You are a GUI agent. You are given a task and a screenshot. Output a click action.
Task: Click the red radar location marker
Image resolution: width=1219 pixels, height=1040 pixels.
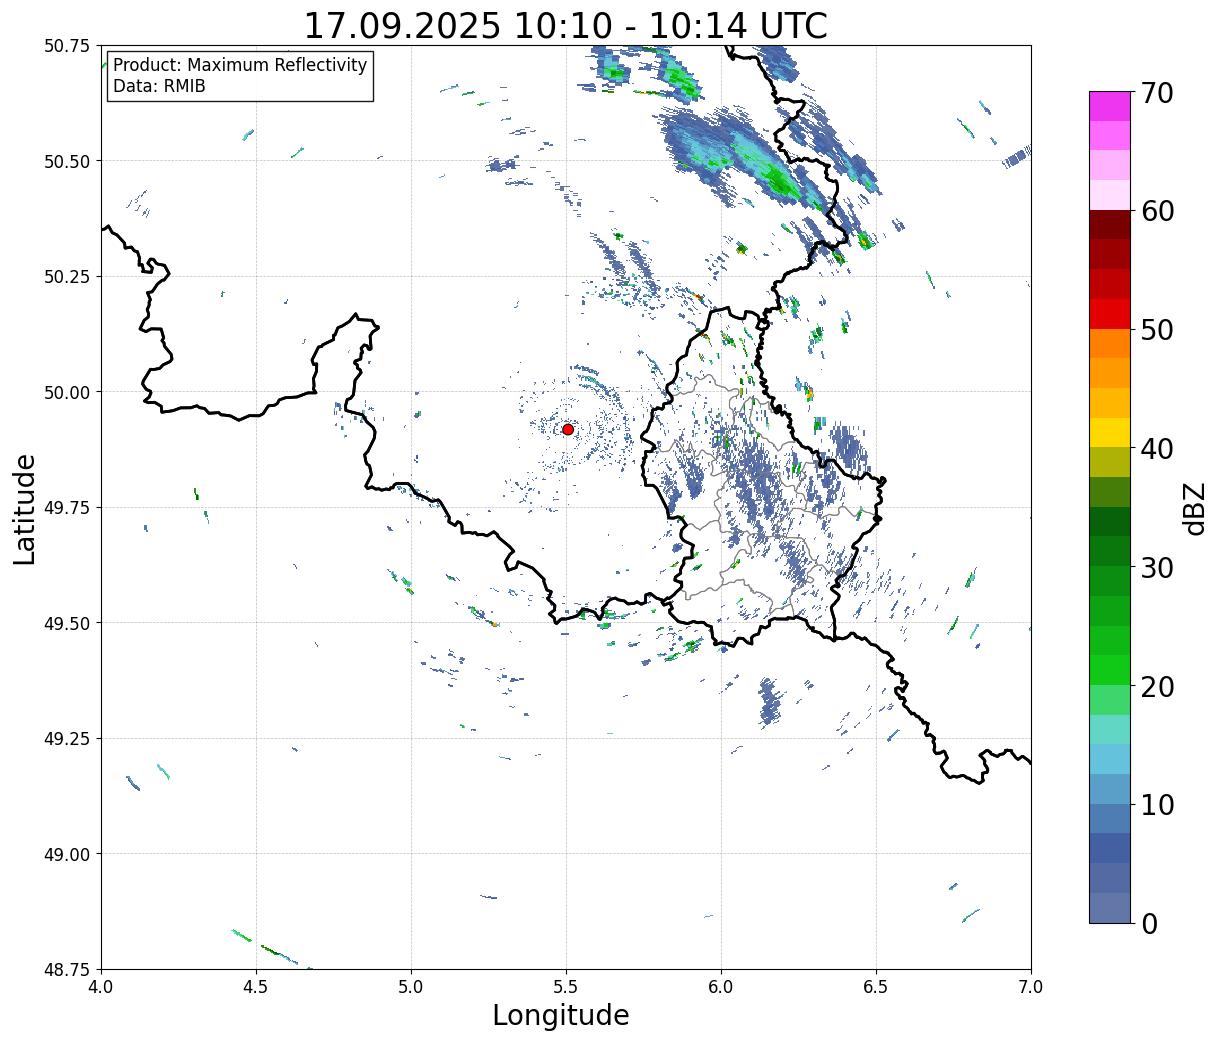pyautogui.click(x=567, y=429)
